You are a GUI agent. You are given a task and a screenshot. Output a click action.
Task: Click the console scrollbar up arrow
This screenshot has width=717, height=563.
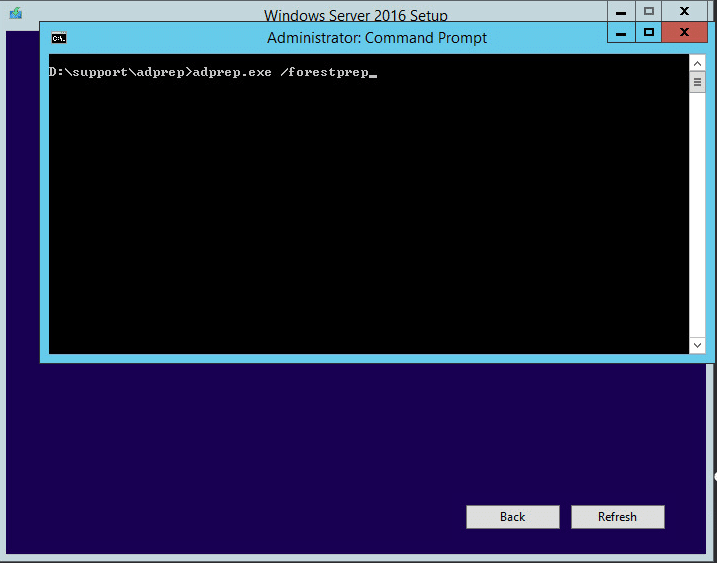point(697,64)
